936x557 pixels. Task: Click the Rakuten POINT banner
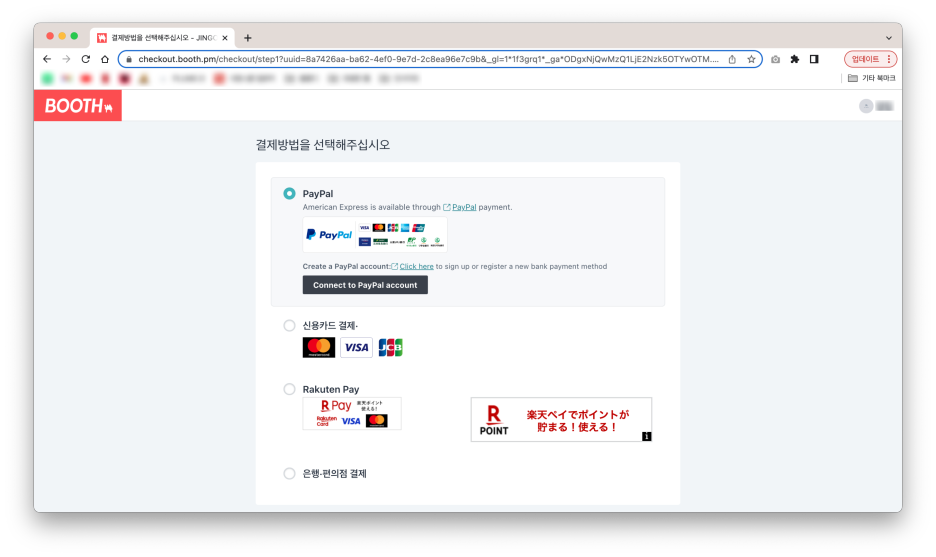[561, 420]
